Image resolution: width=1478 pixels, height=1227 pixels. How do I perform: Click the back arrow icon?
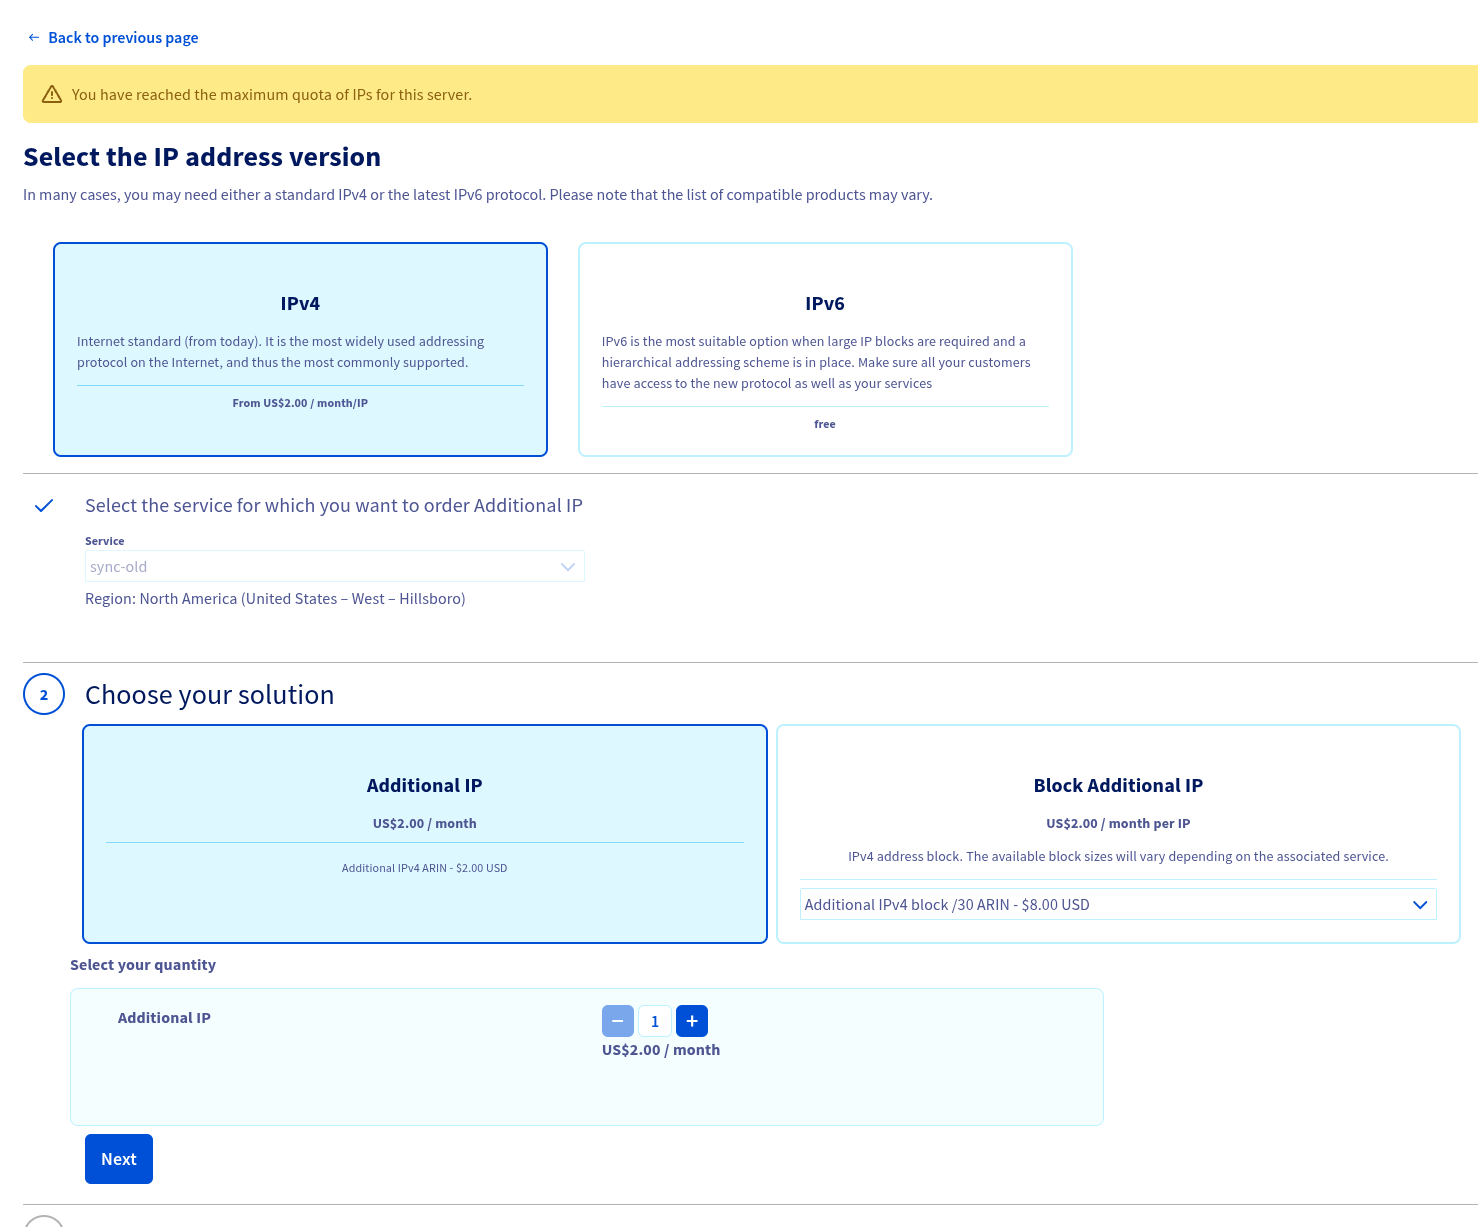click(34, 38)
